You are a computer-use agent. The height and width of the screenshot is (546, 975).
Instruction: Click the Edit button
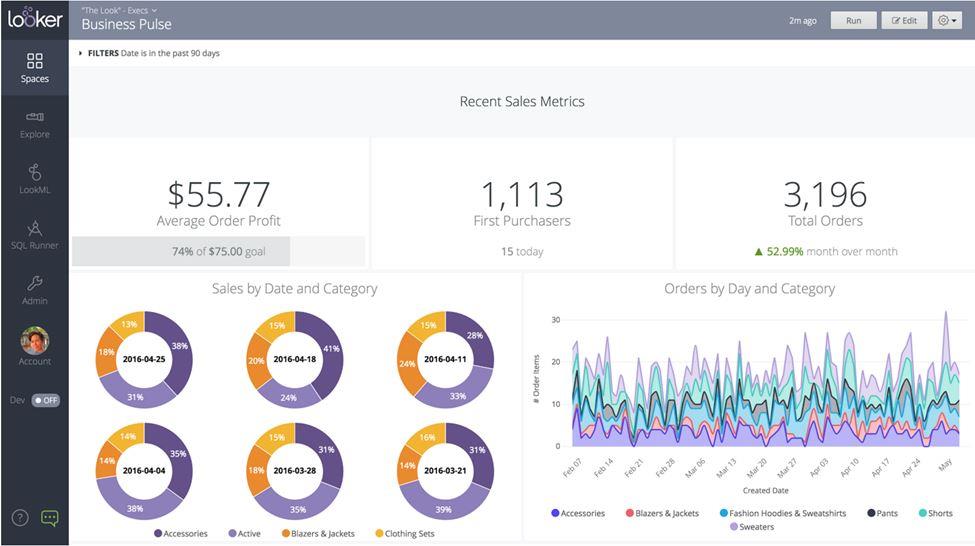pyautogui.click(x=904, y=20)
